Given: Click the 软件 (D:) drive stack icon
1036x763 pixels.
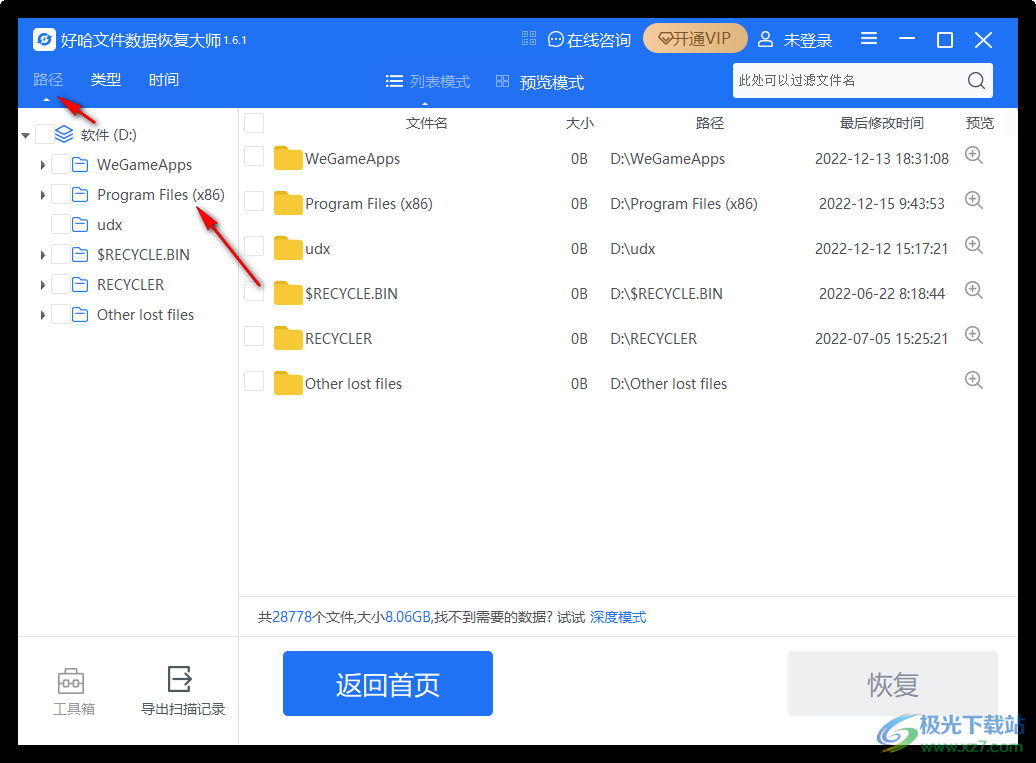Looking at the screenshot, I should coord(64,134).
